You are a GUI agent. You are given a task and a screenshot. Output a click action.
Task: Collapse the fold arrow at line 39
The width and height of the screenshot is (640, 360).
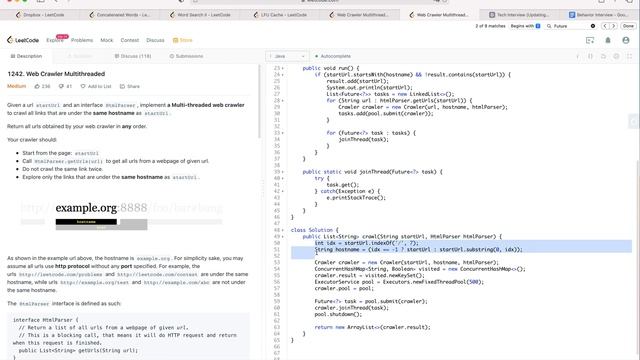pos(282,172)
